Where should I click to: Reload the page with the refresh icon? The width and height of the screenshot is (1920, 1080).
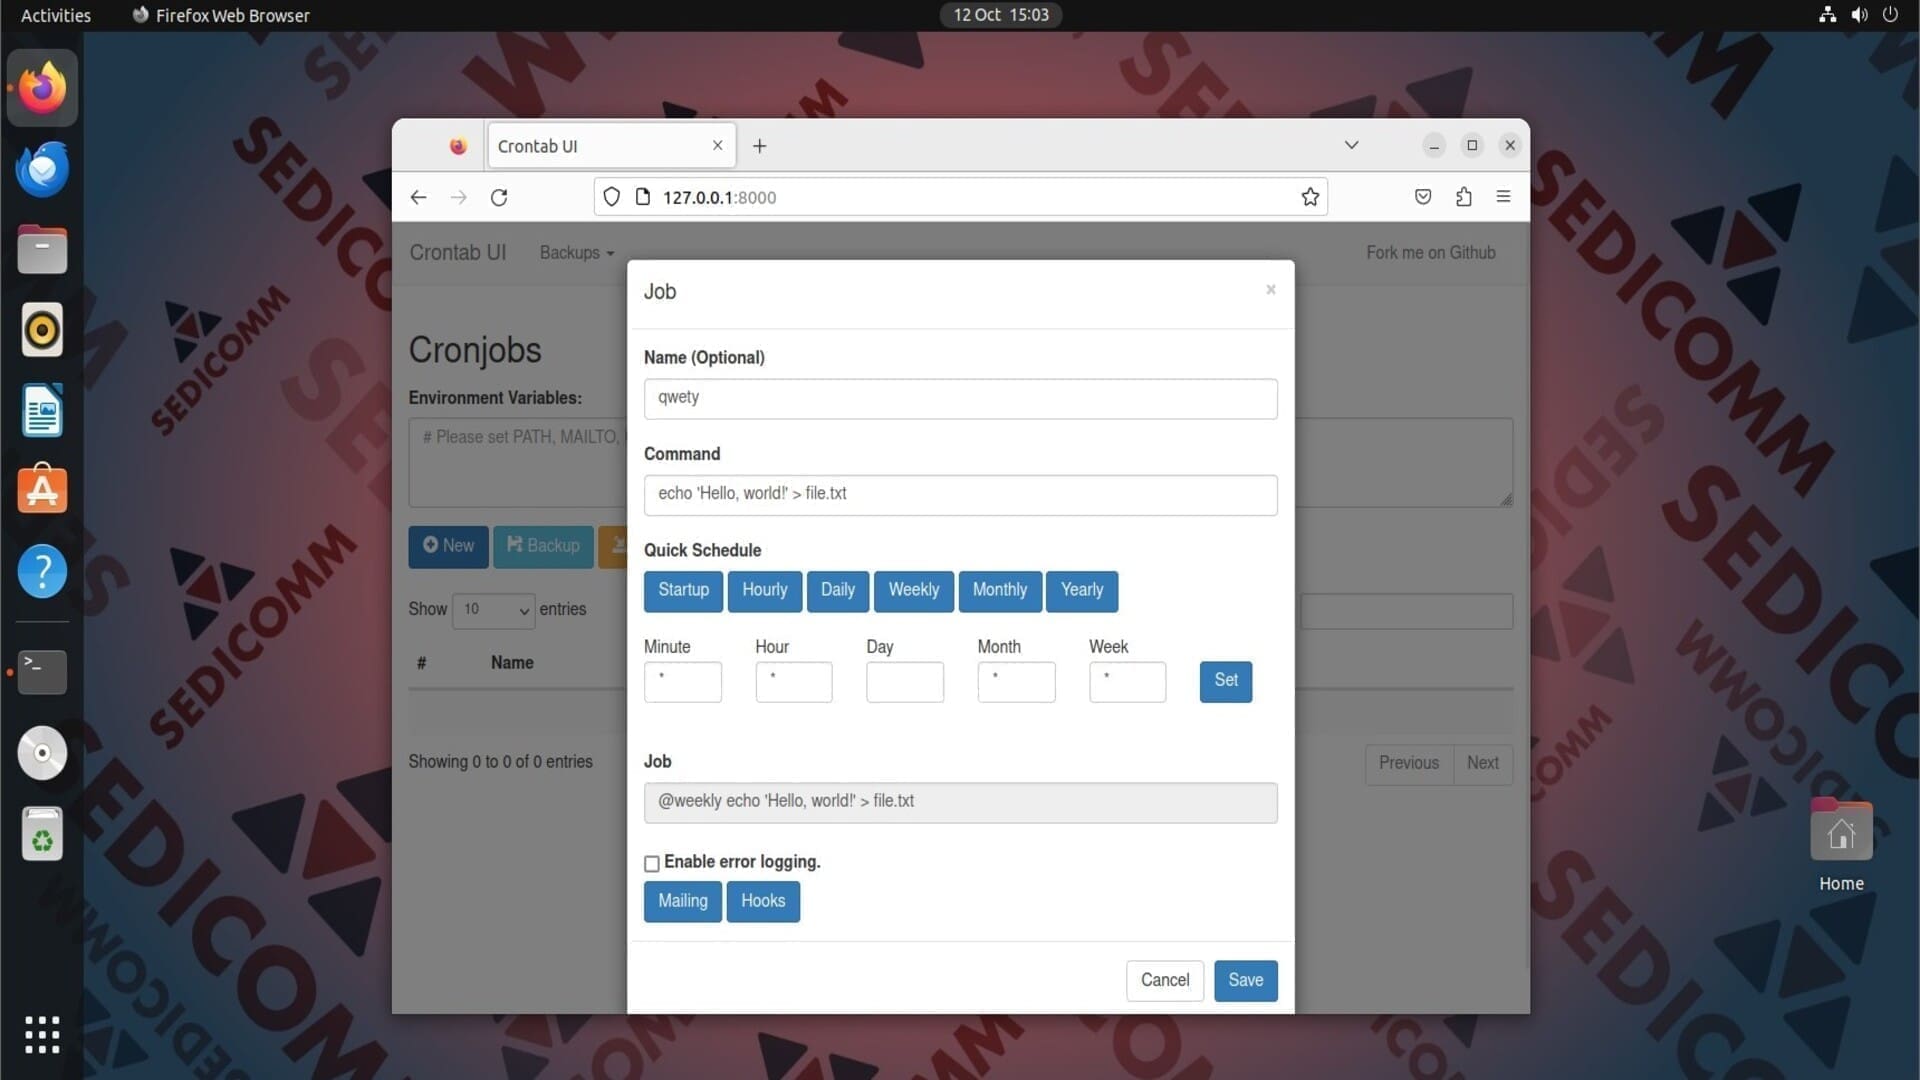(499, 197)
